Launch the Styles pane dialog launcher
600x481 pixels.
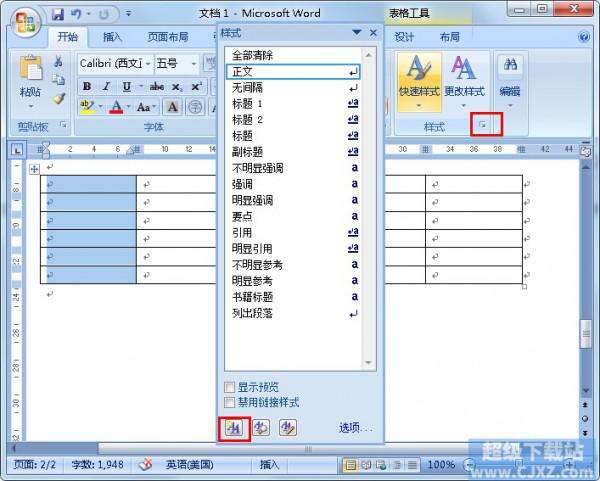coord(483,124)
